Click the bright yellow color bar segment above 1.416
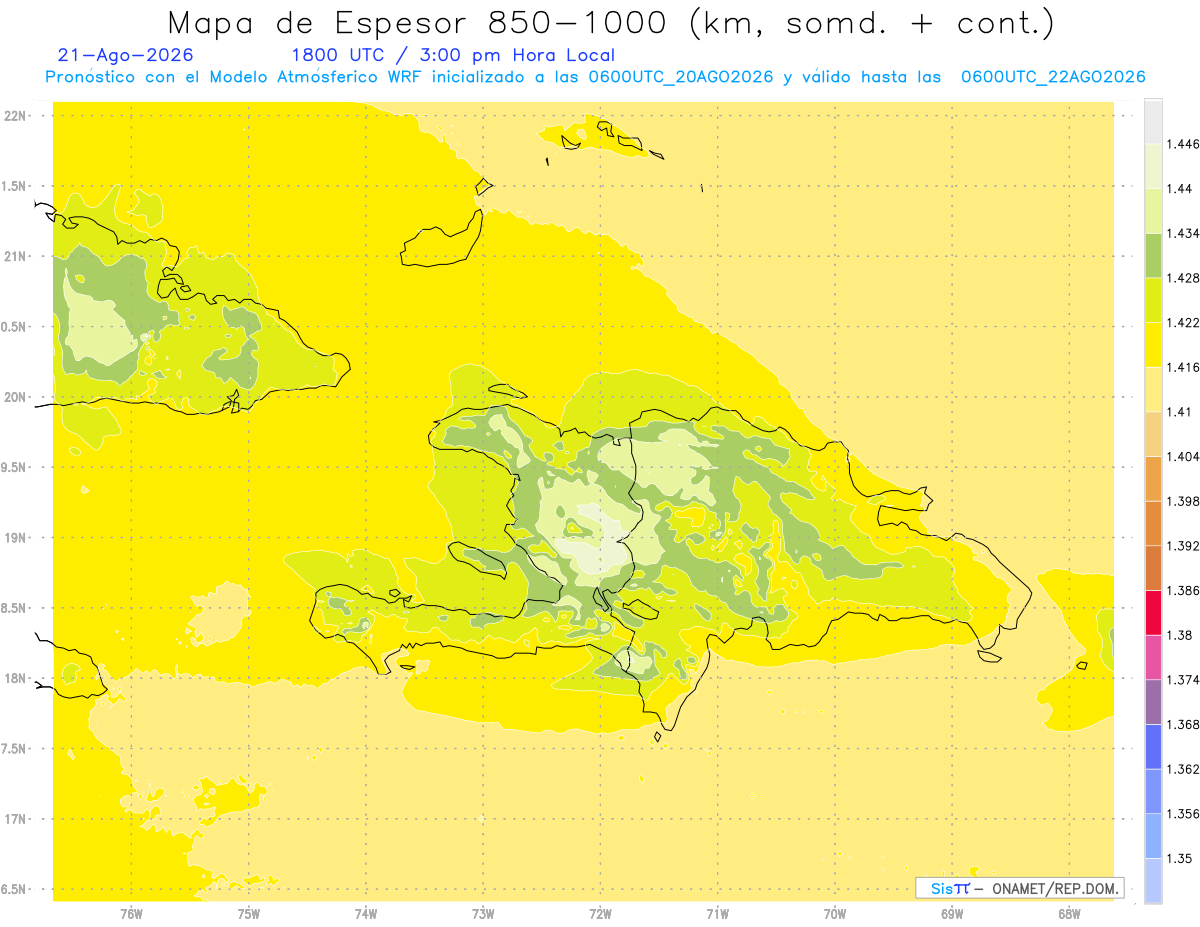The height and width of the screenshot is (927, 1200). (1153, 344)
